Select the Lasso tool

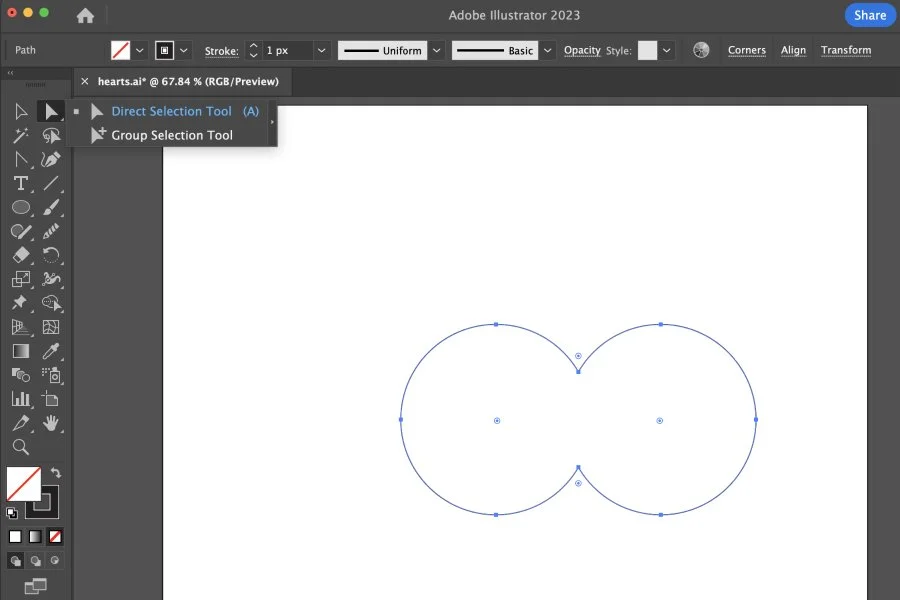tap(51, 136)
